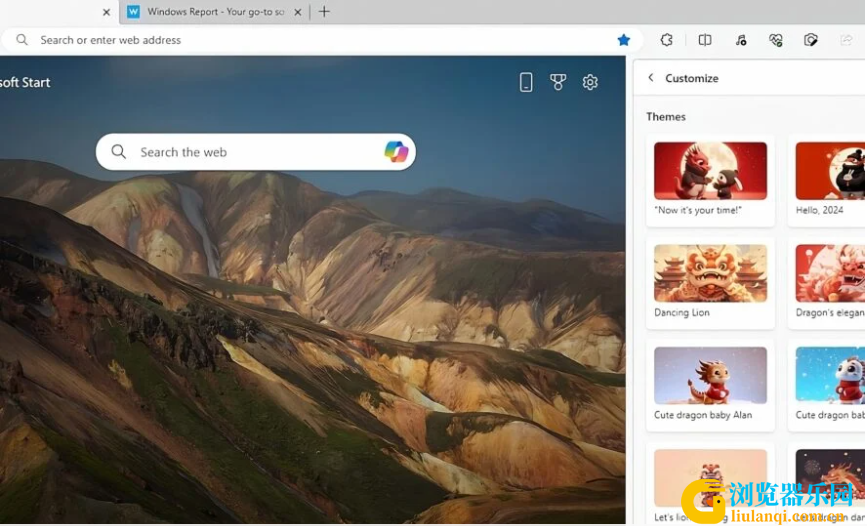This screenshot has height=526, width=867.
Task: Click the Themes heading
Action: 666,117
